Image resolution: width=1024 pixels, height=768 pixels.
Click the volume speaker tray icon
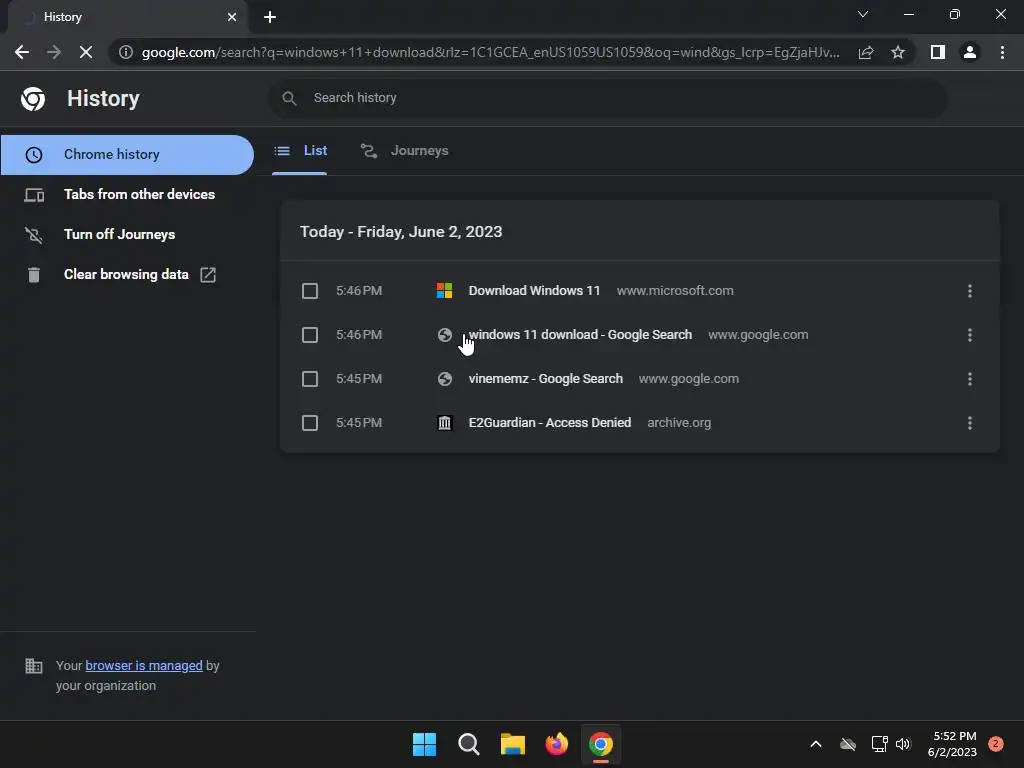tap(903, 744)
